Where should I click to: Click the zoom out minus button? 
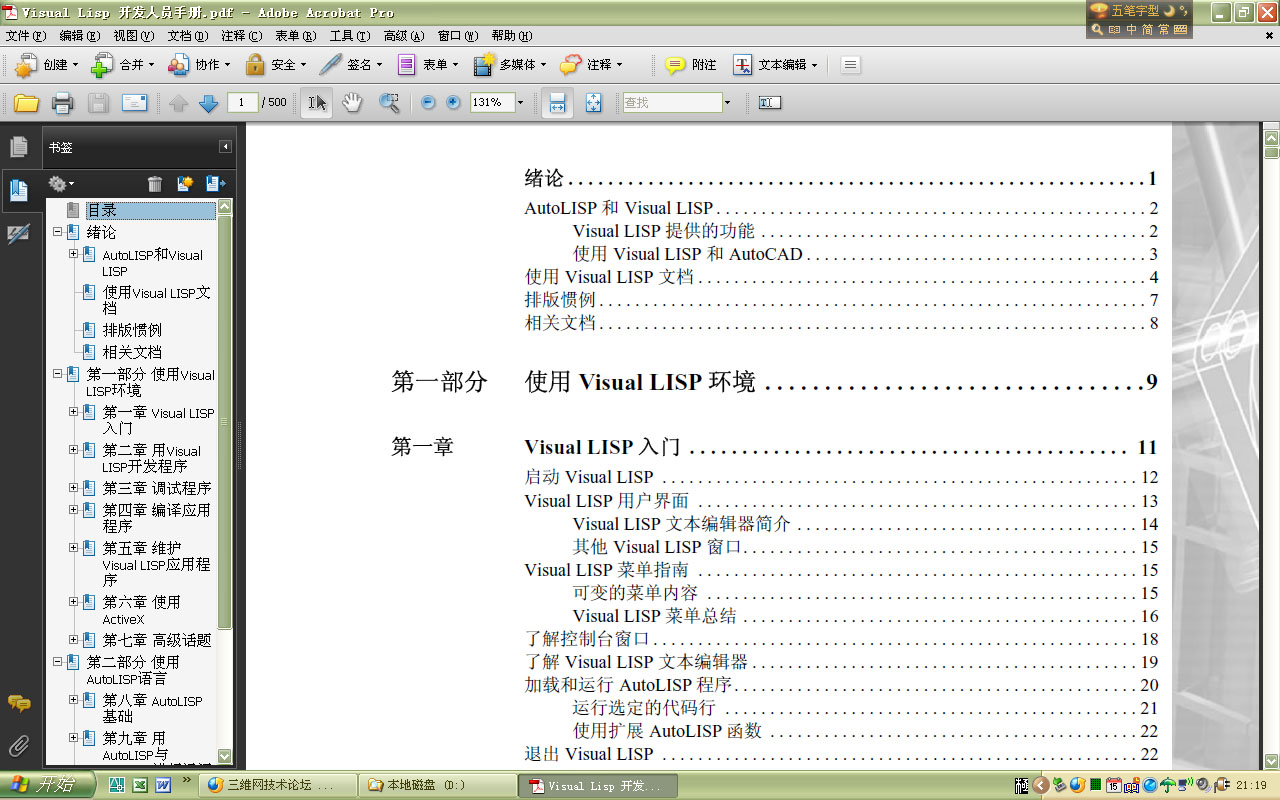point(428,102)
